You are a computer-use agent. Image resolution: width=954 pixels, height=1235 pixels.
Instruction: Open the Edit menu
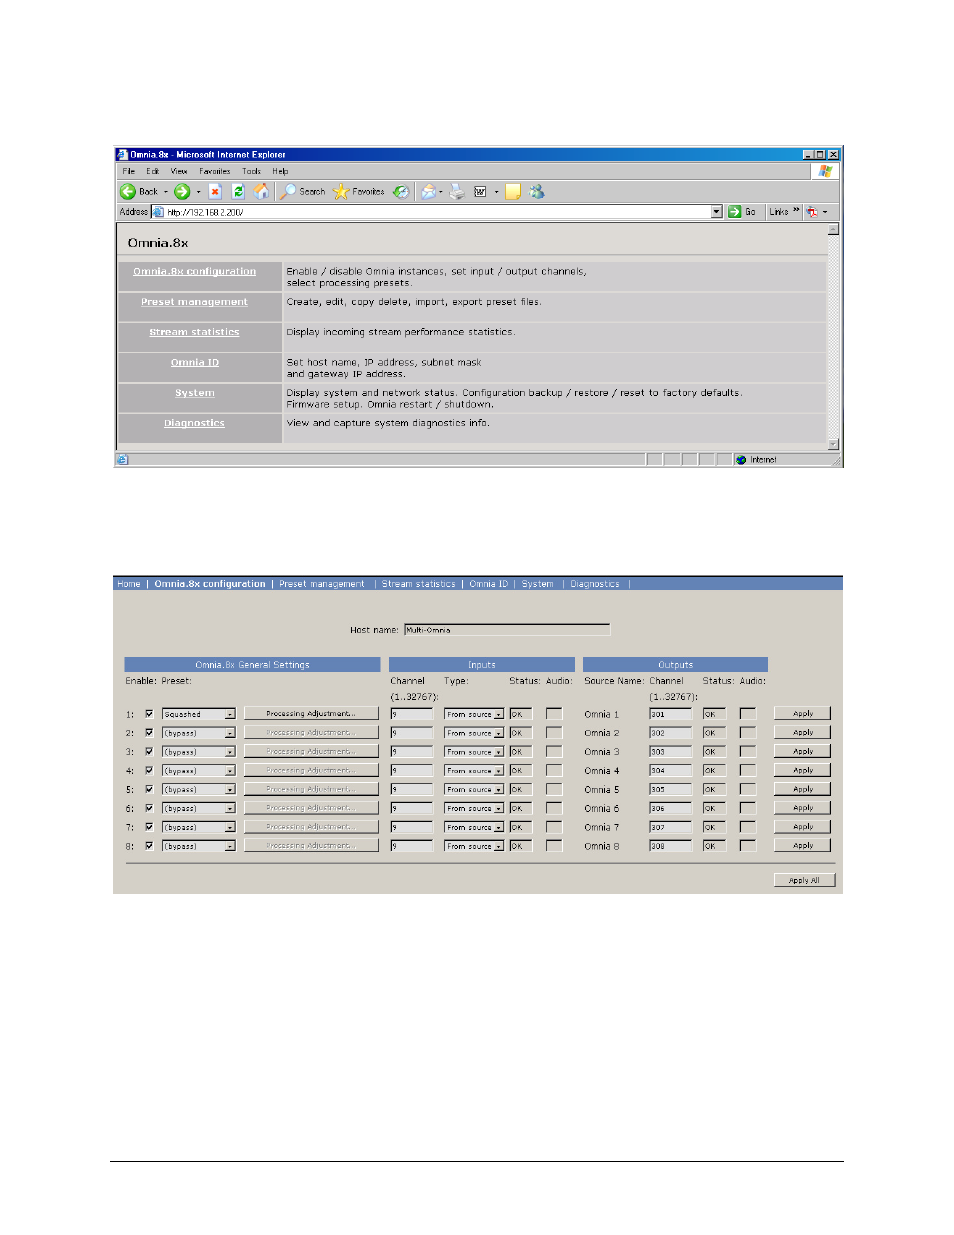153,171
